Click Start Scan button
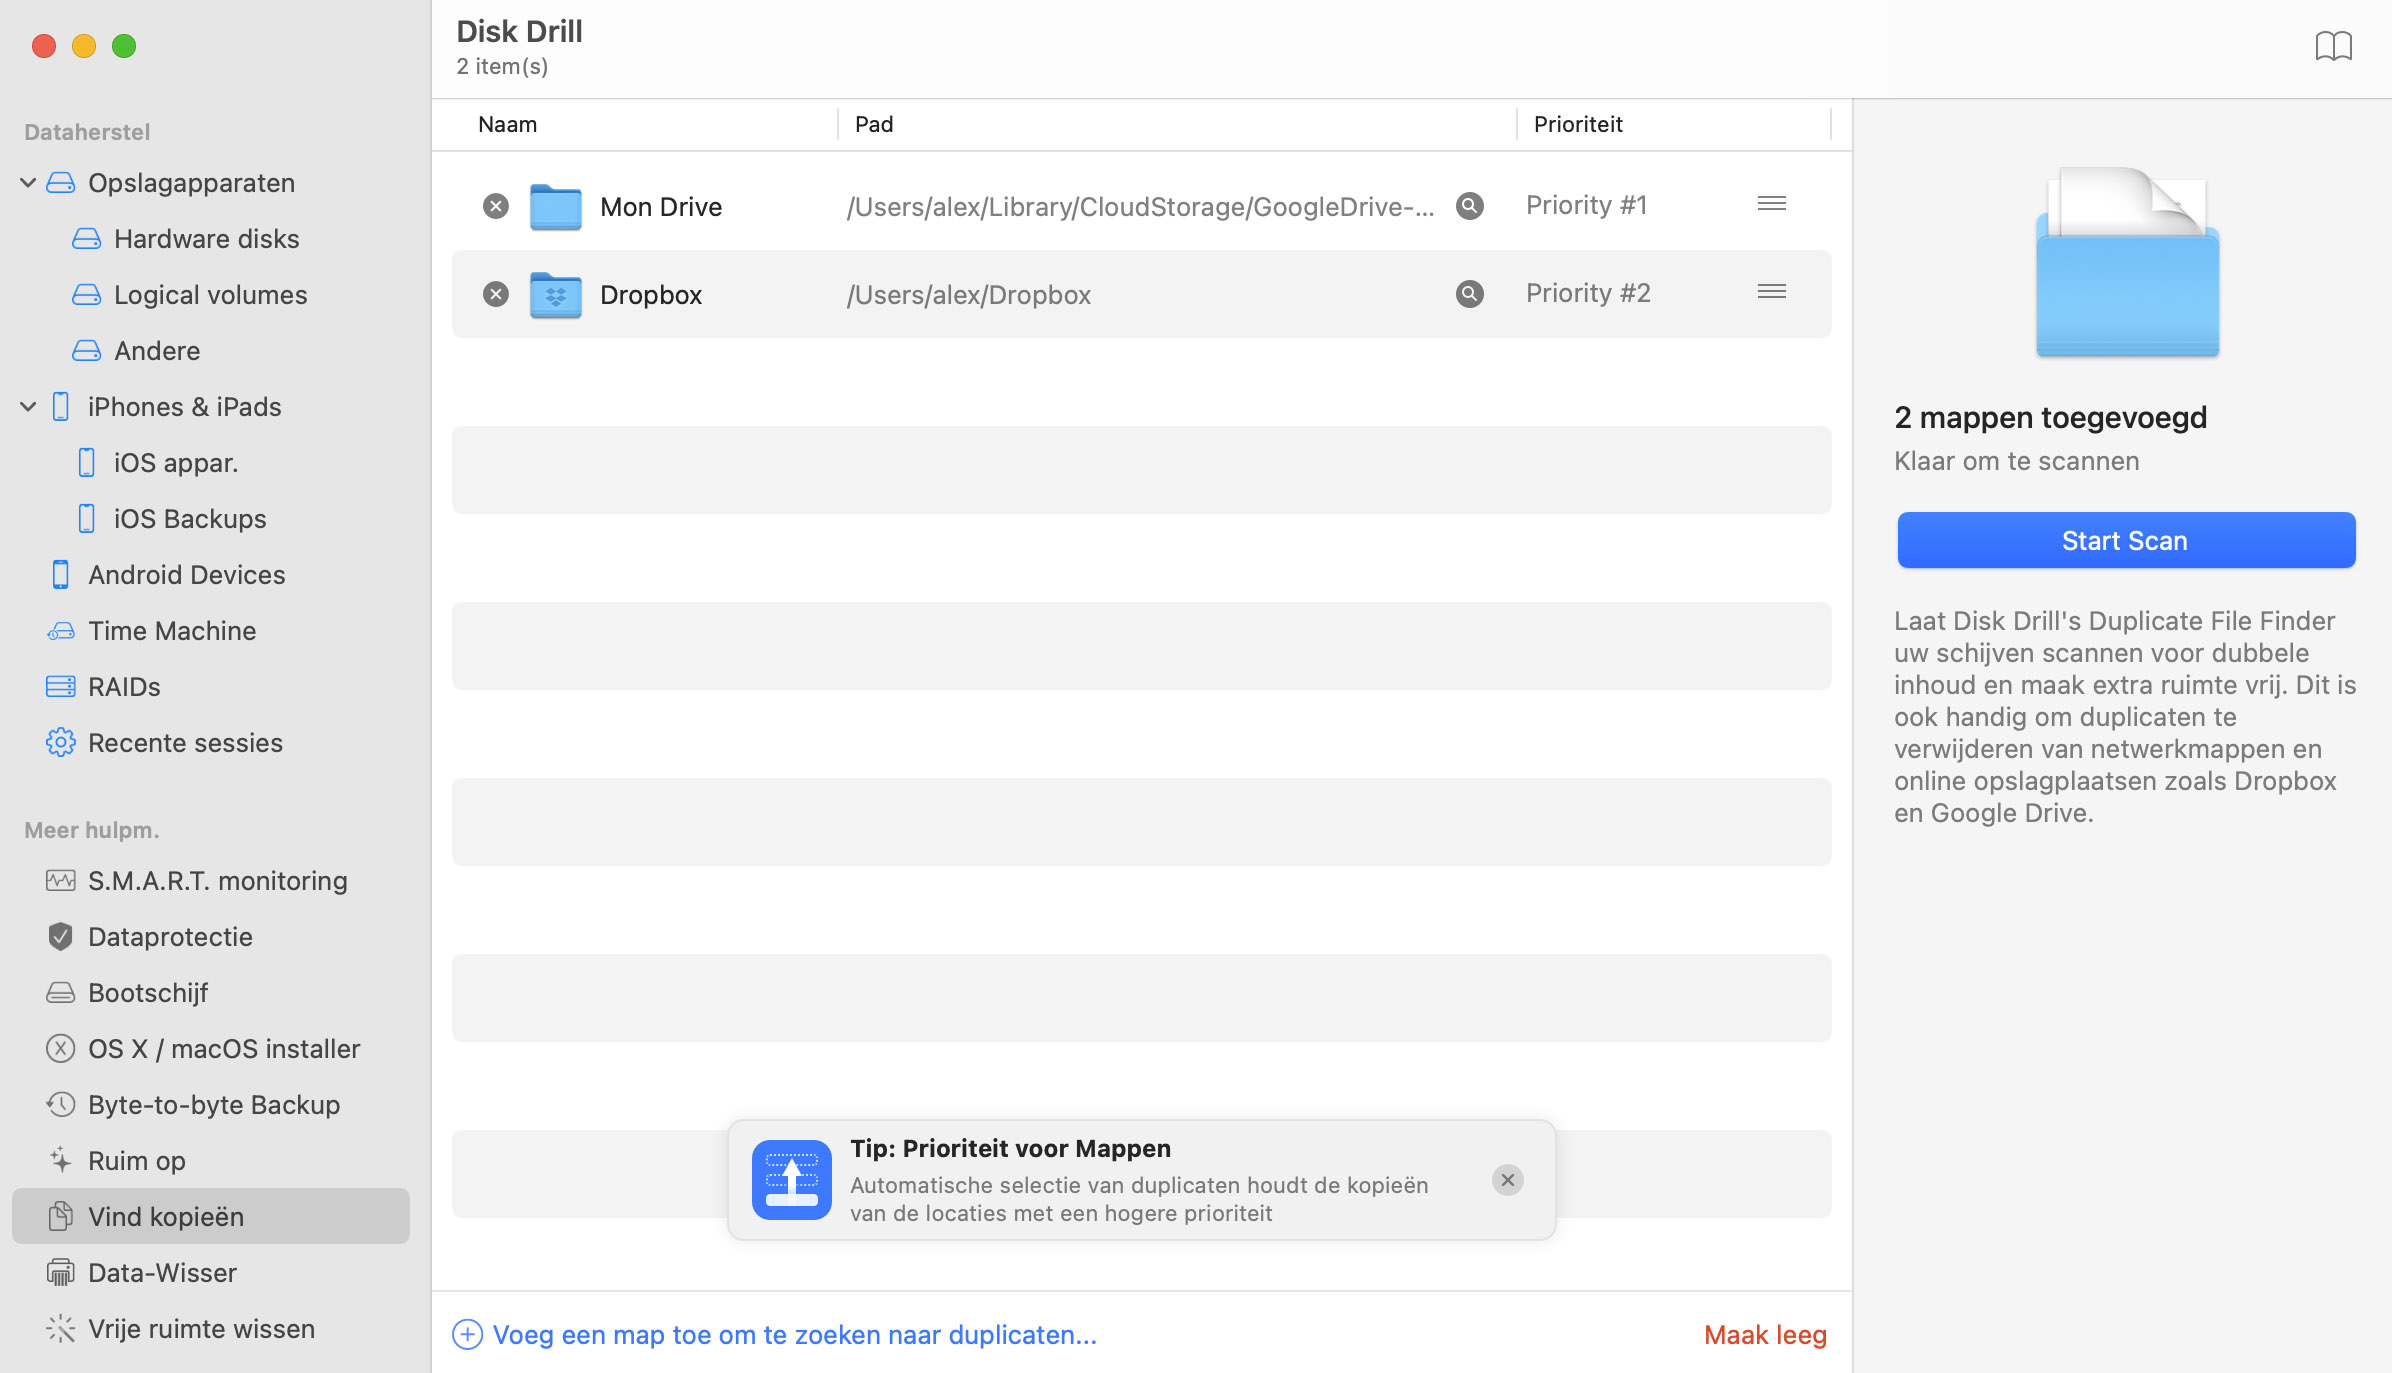 (x=2126, y=539)
